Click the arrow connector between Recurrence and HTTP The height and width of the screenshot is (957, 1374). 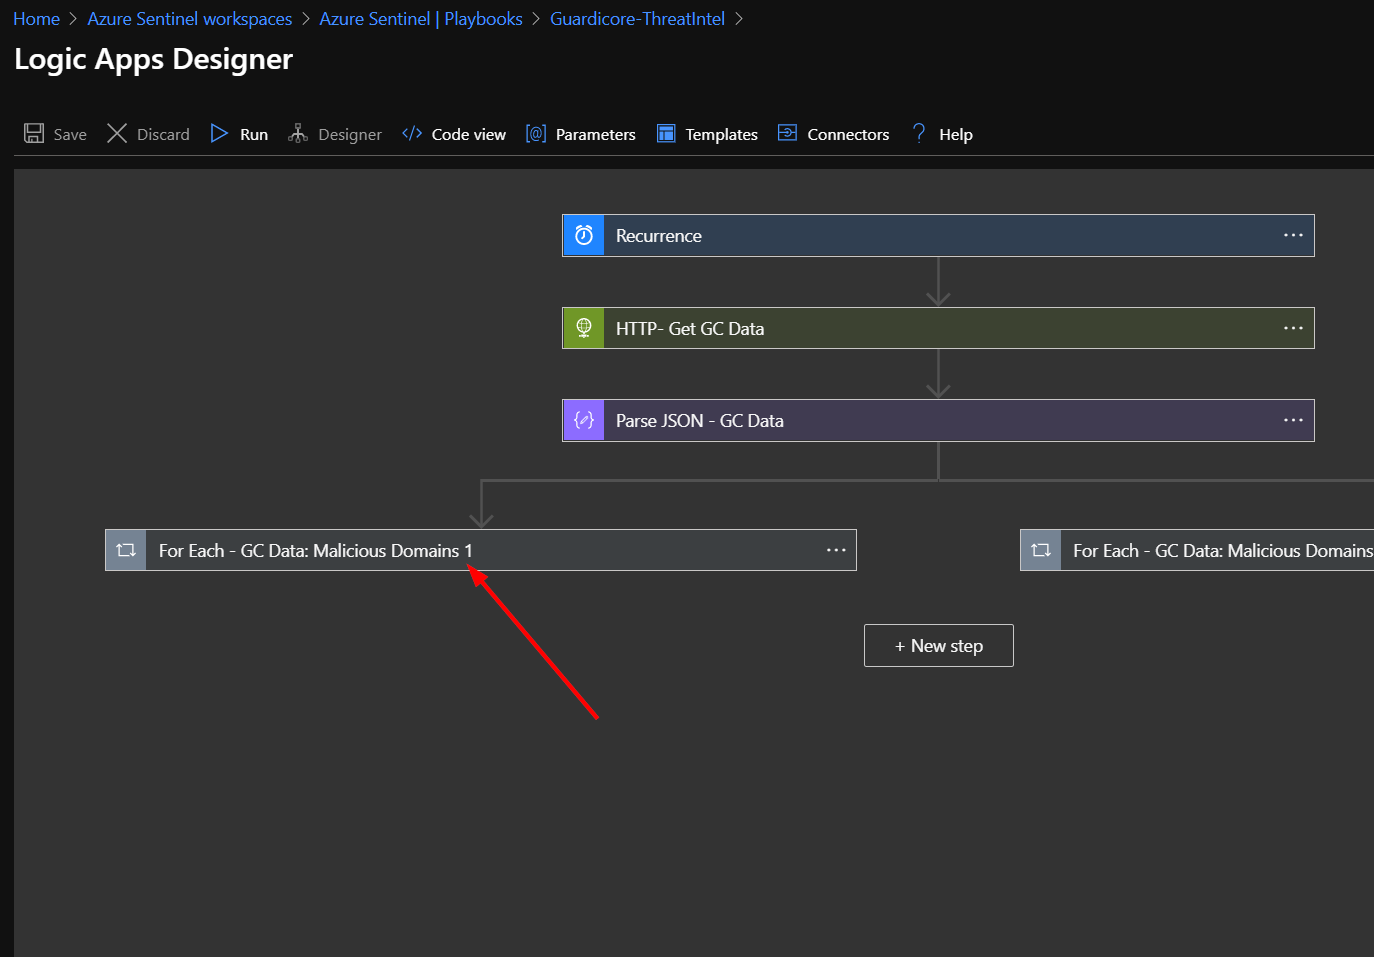pos(938,281)
